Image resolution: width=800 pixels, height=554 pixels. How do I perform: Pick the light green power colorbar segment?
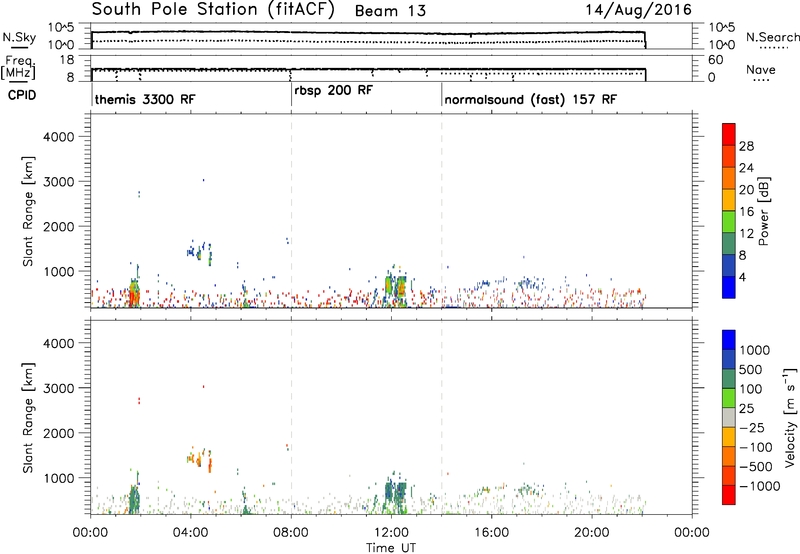729,221
